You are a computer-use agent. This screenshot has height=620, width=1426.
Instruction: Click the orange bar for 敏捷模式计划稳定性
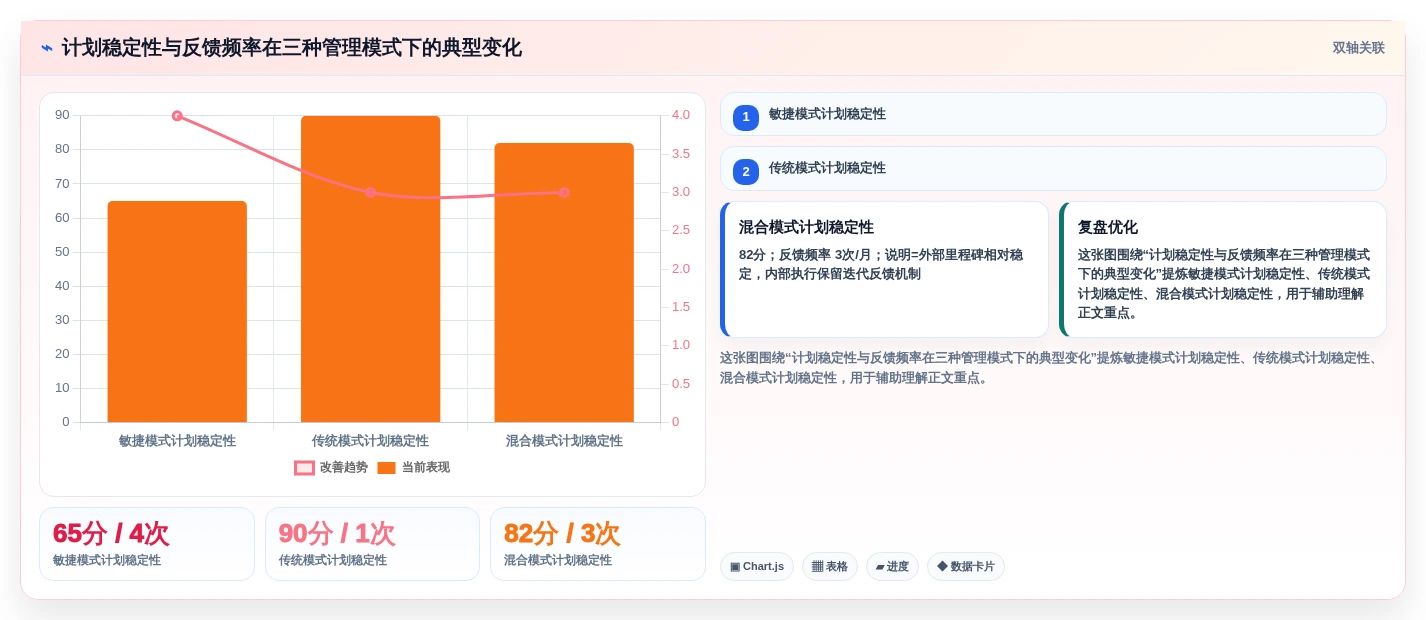177,311
